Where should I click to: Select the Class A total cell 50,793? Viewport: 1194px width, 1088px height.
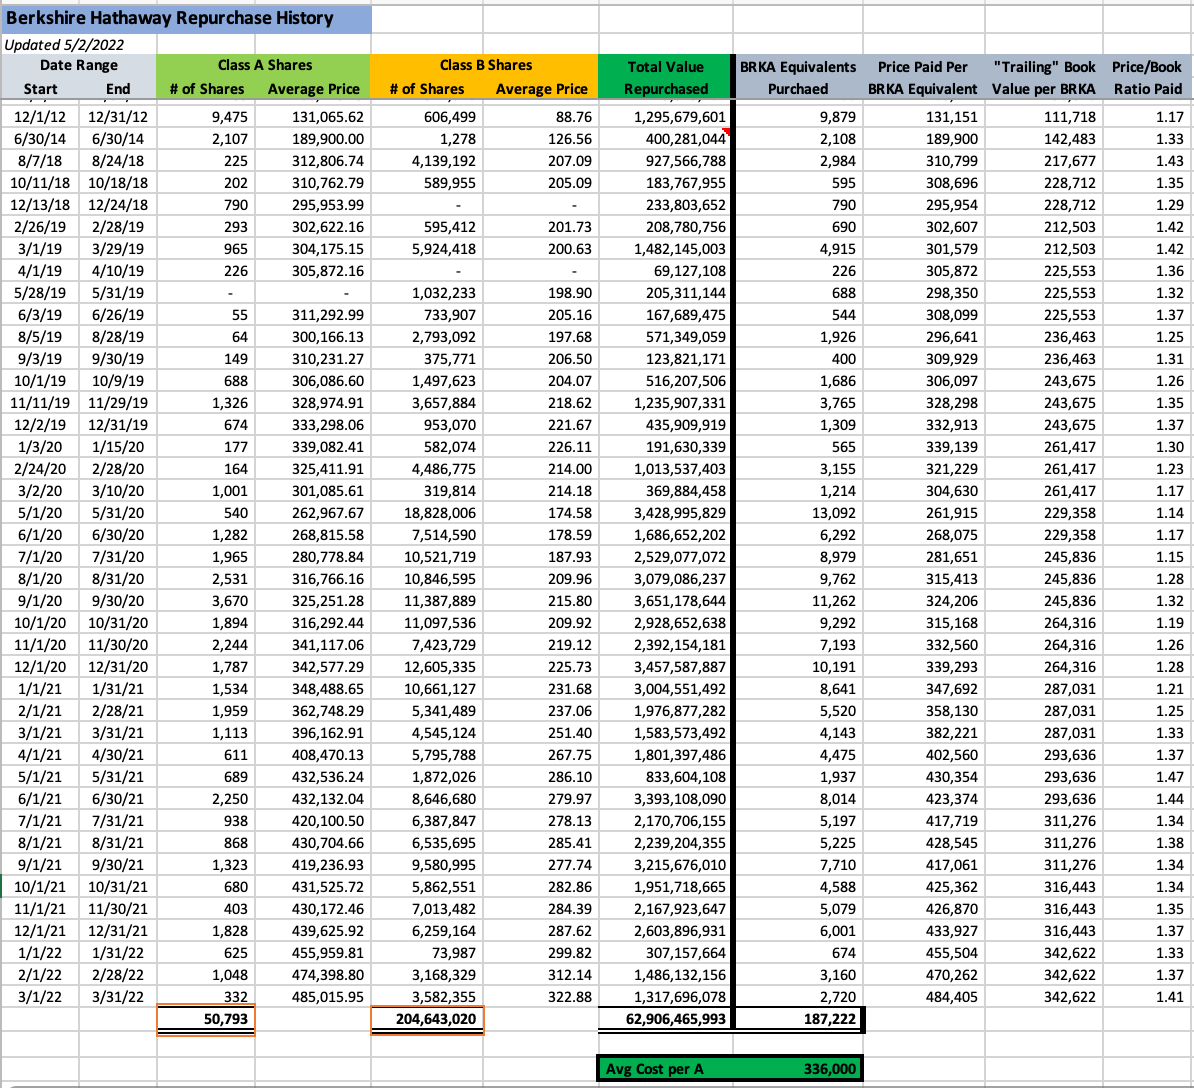click(x=206, y=1020)
